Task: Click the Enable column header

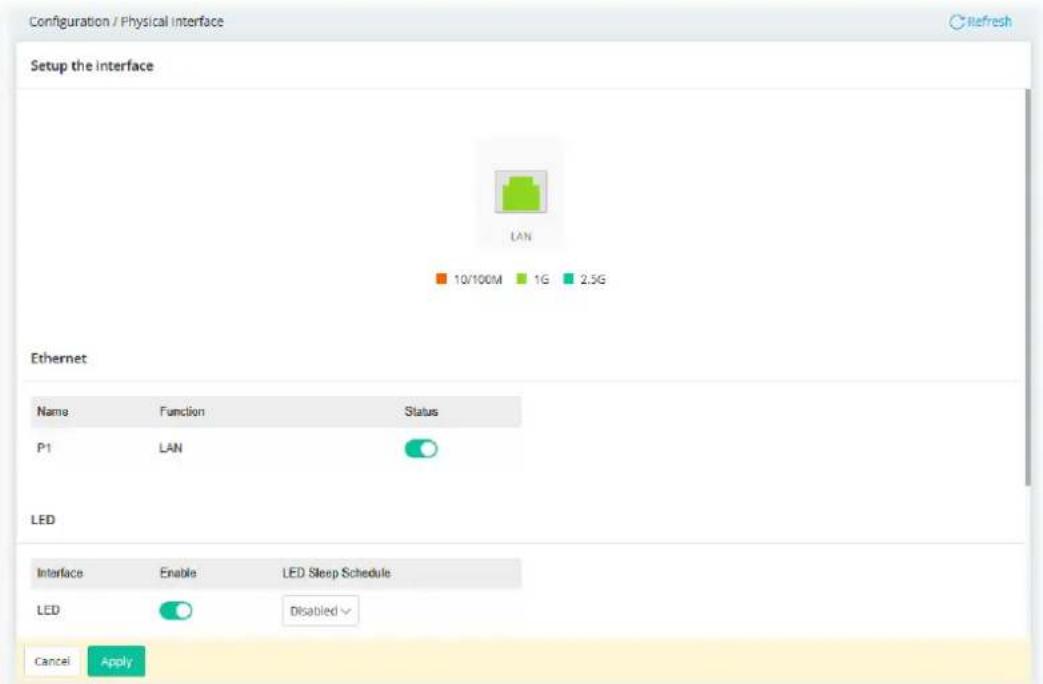Action: (x=178, y=573)
